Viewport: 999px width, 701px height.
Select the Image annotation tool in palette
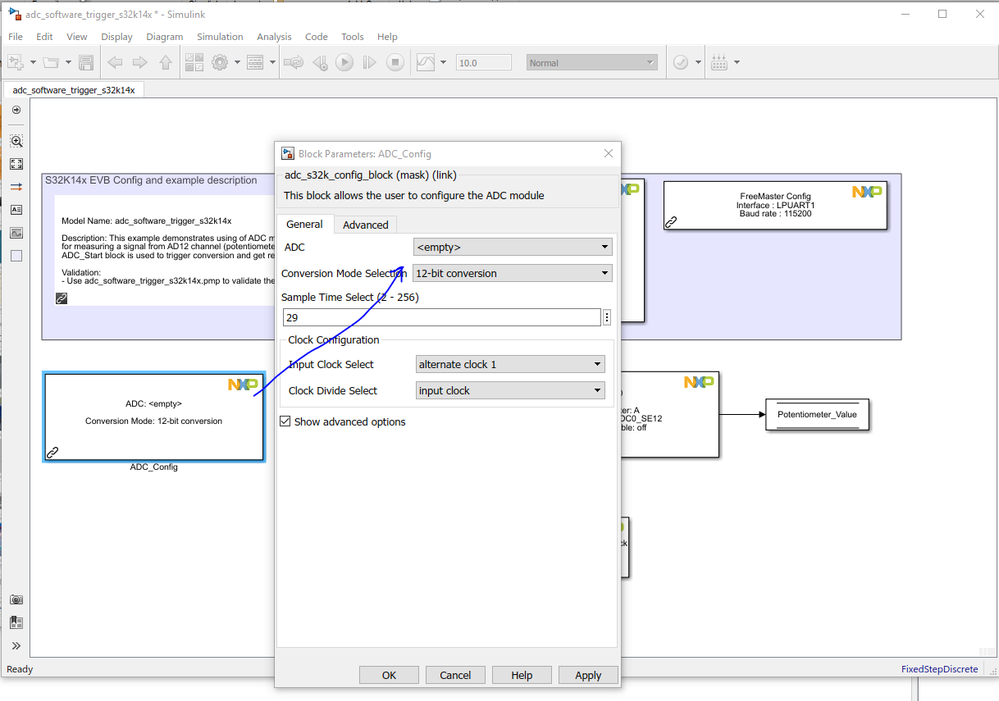pos(17,233)
